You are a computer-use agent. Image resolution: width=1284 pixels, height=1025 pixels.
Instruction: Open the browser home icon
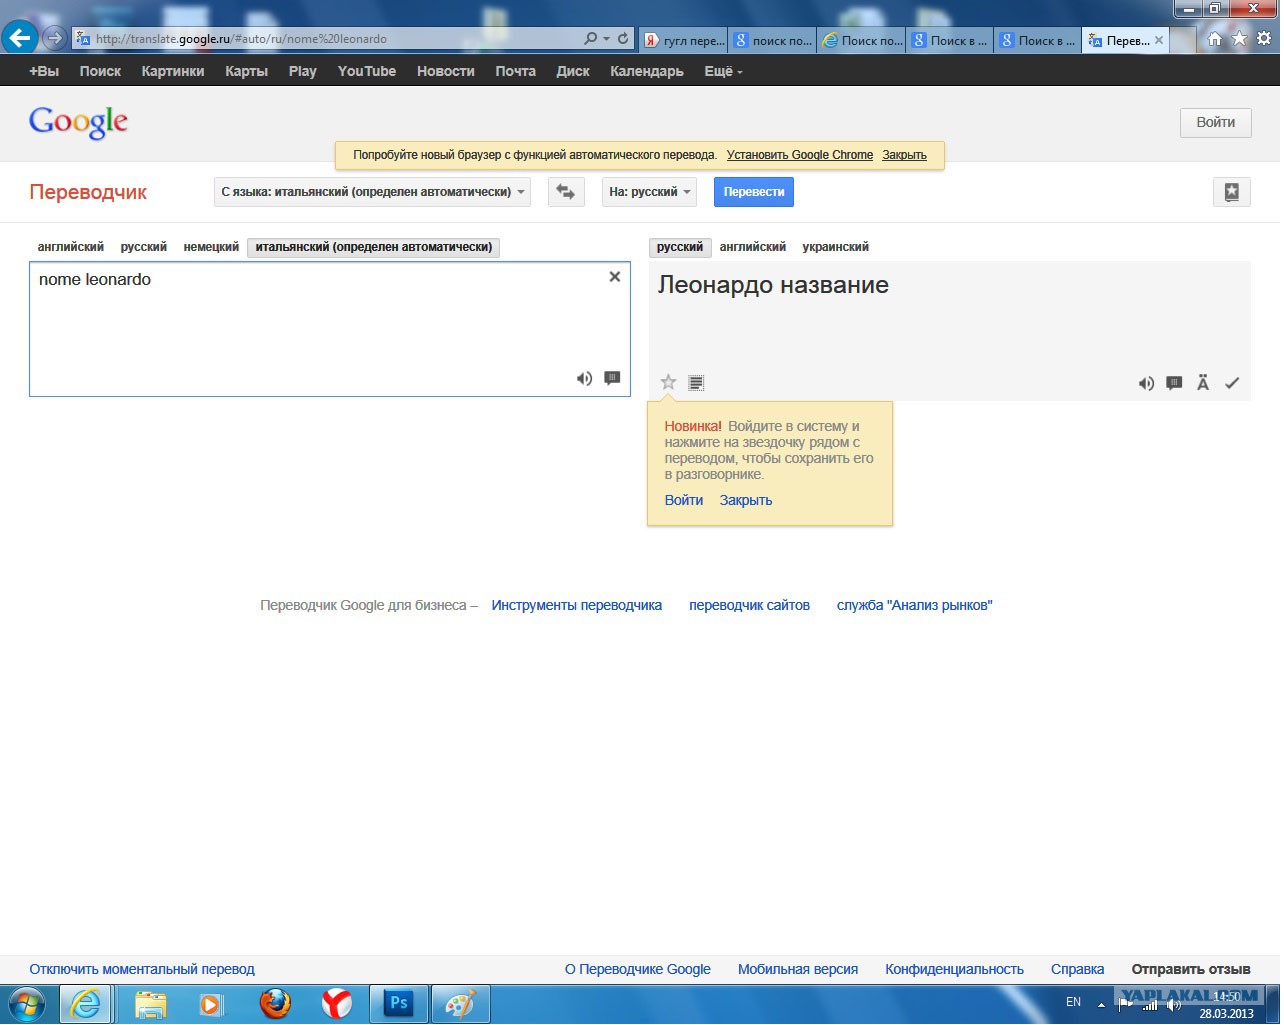click(1215, 38)
